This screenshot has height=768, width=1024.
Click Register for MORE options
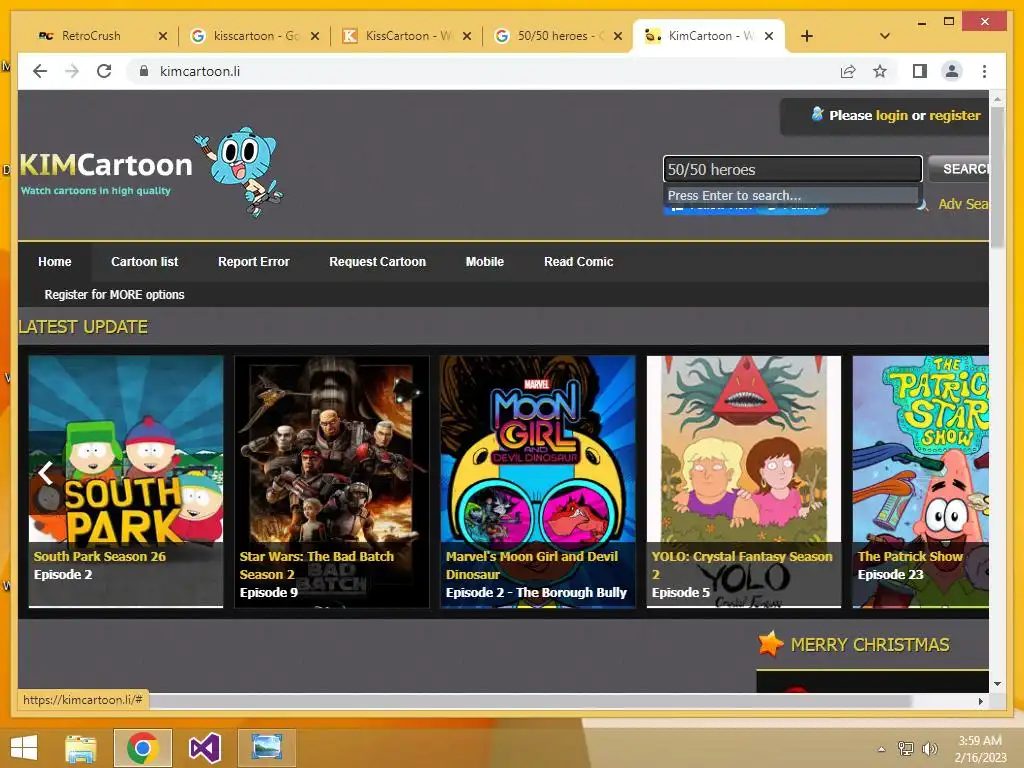click(x=114, y=295)
